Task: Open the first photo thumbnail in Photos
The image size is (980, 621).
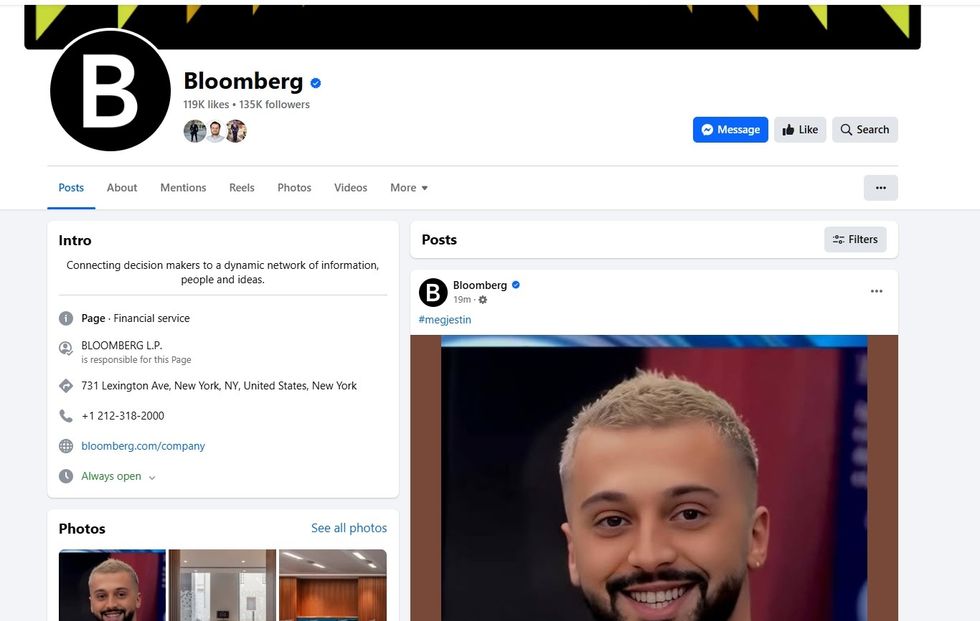Action: (x=112, y=585)
